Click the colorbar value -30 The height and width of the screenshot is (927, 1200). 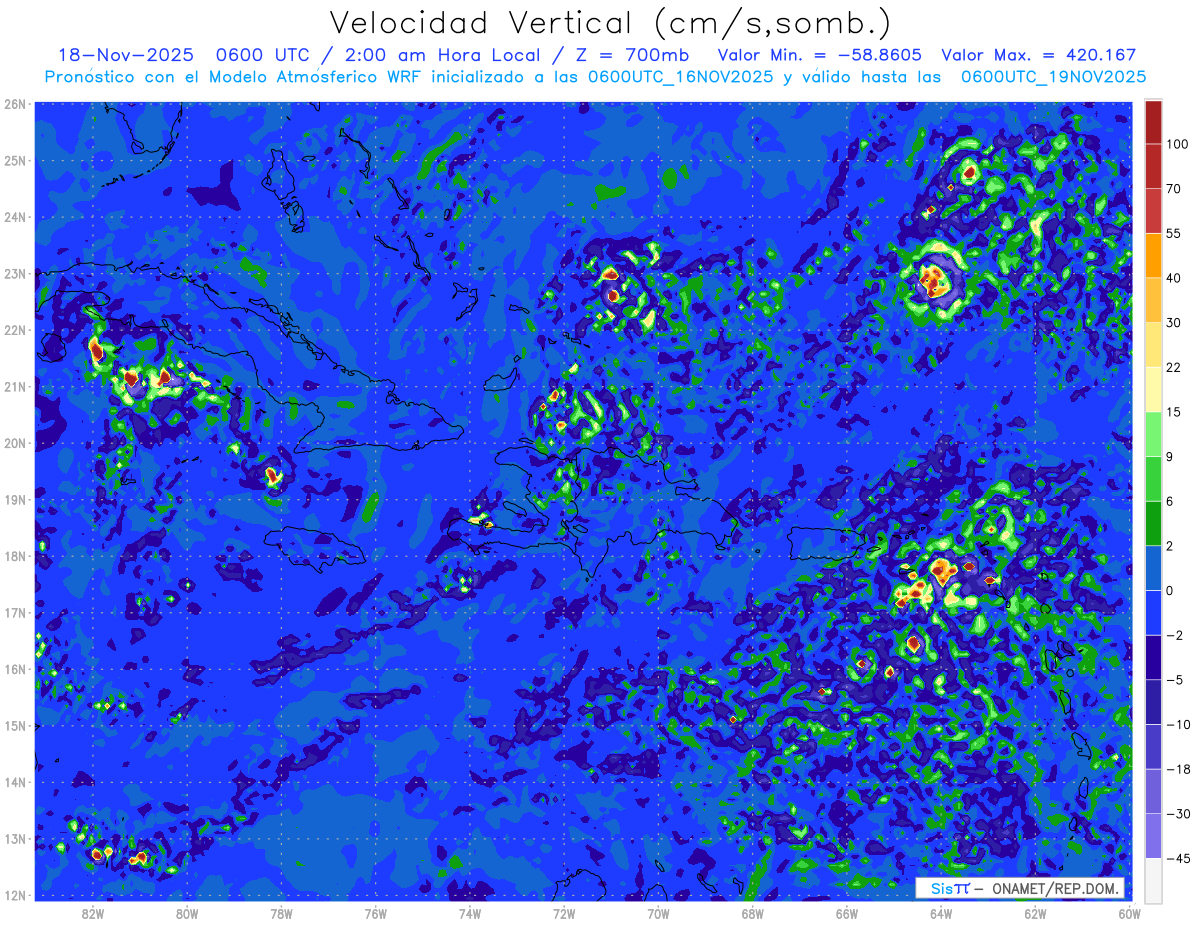click(x=1177, y=813)
